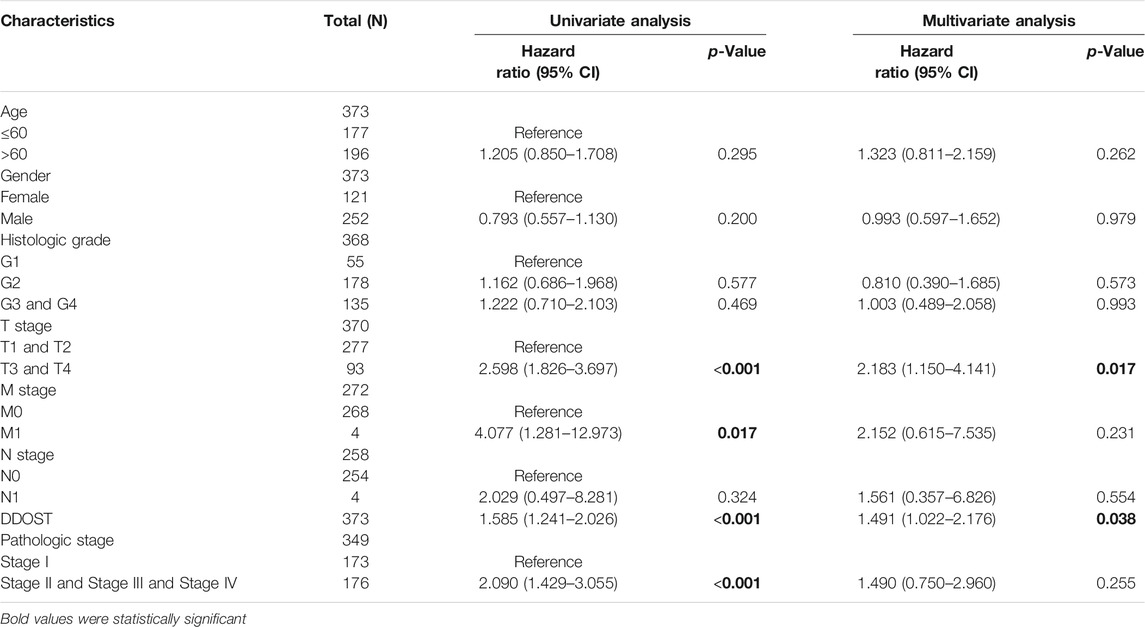Viewport: 1145px width, 627px height.
Task: Click the "Histologic grade" row label
Action: click(x=55, y=241)
